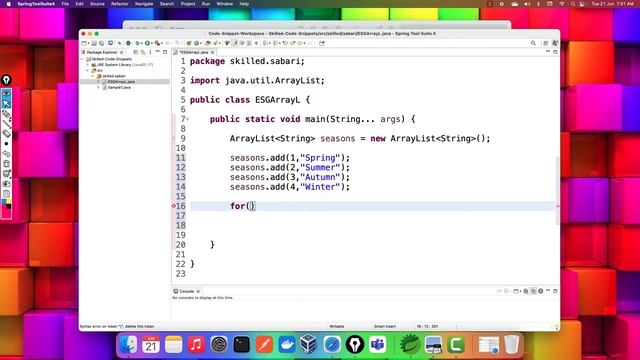Minimize the Package Explorer panel

(x=158, y=52)
